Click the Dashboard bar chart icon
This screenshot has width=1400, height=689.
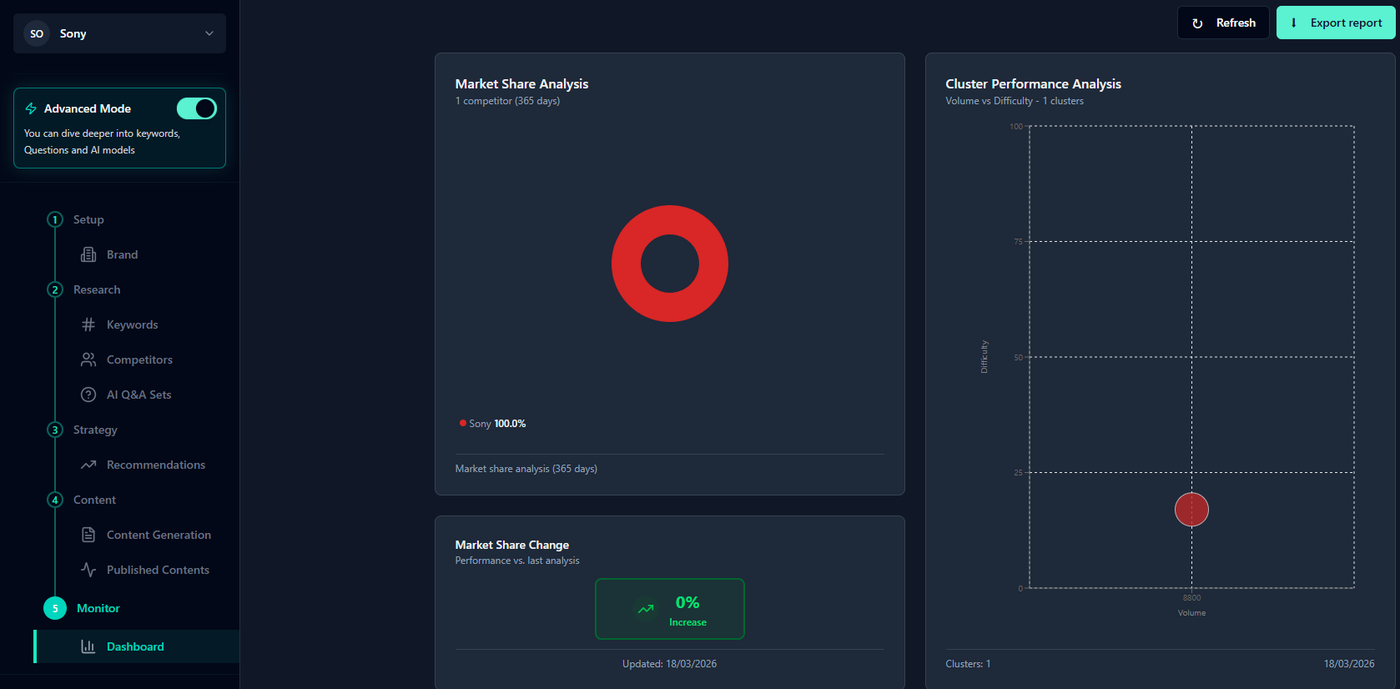click(x=88, y=646)
